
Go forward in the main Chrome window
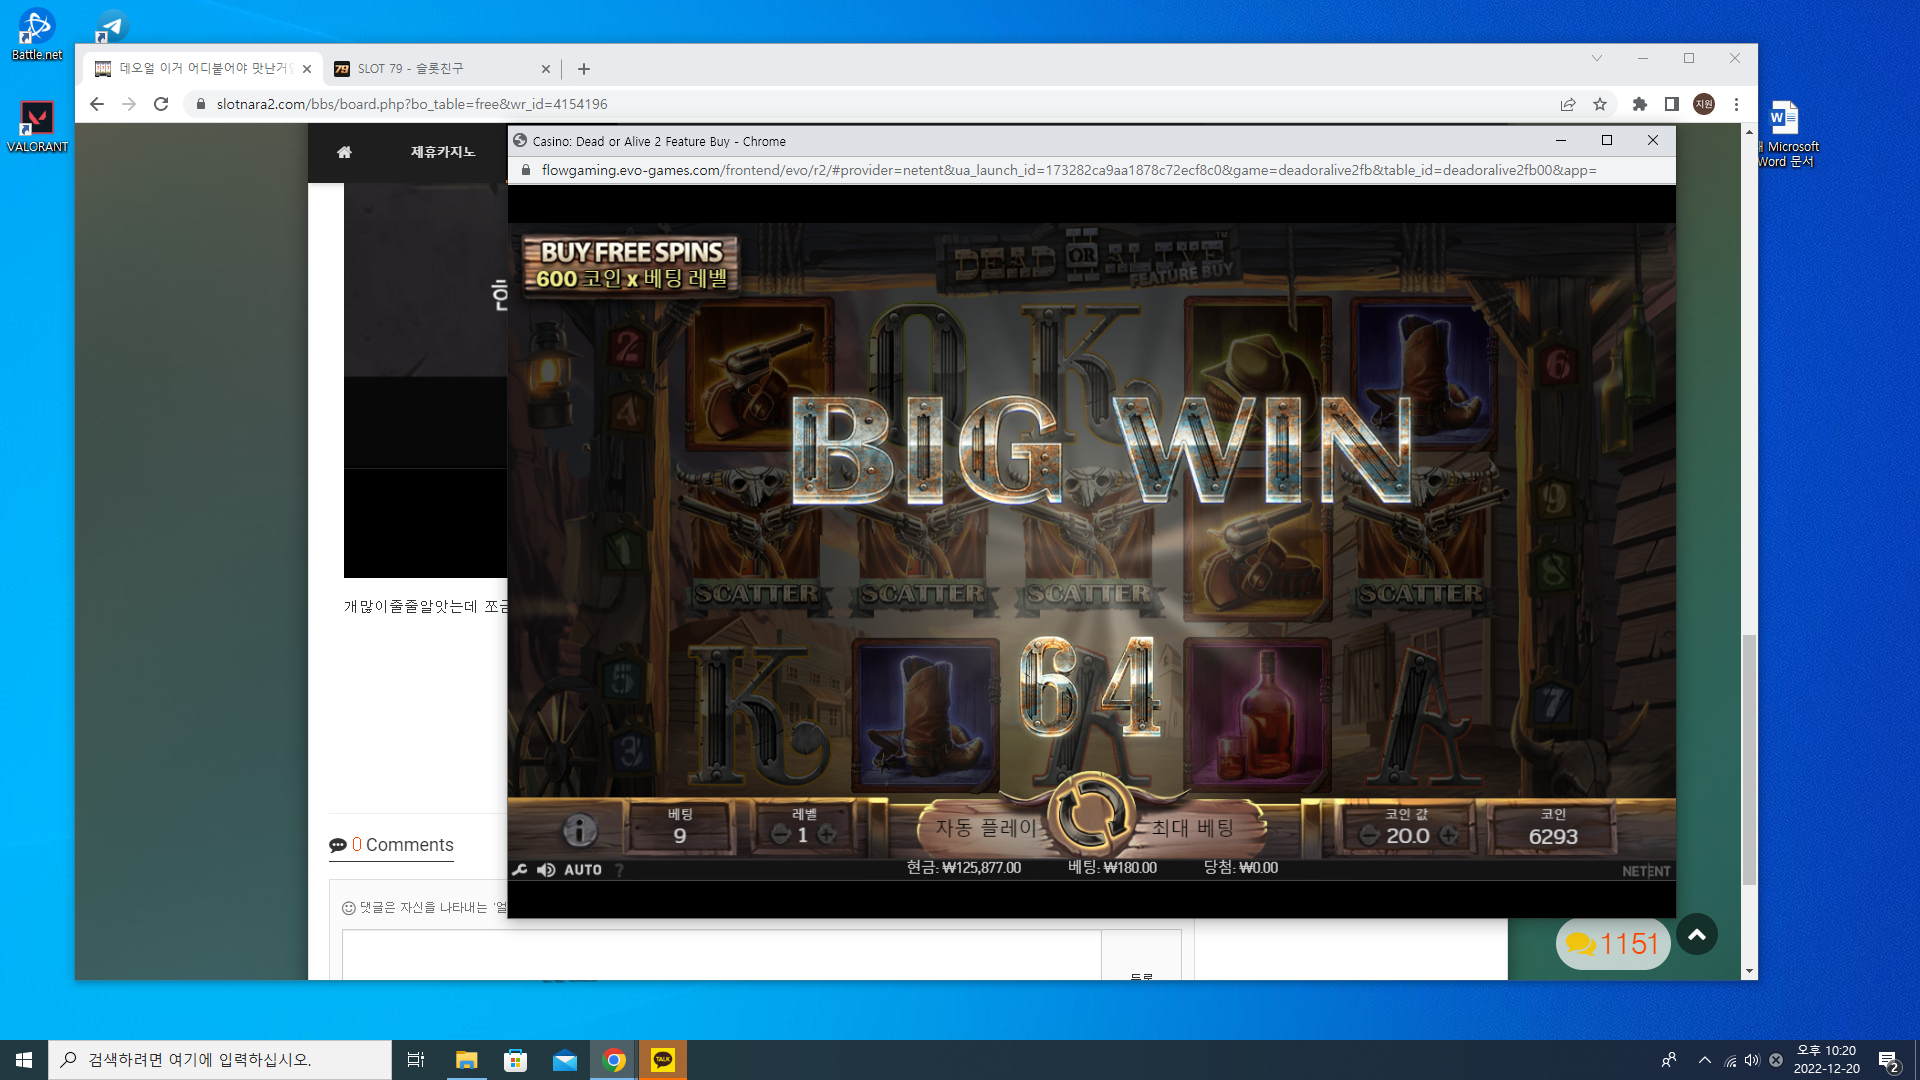[x=129, y=104]
